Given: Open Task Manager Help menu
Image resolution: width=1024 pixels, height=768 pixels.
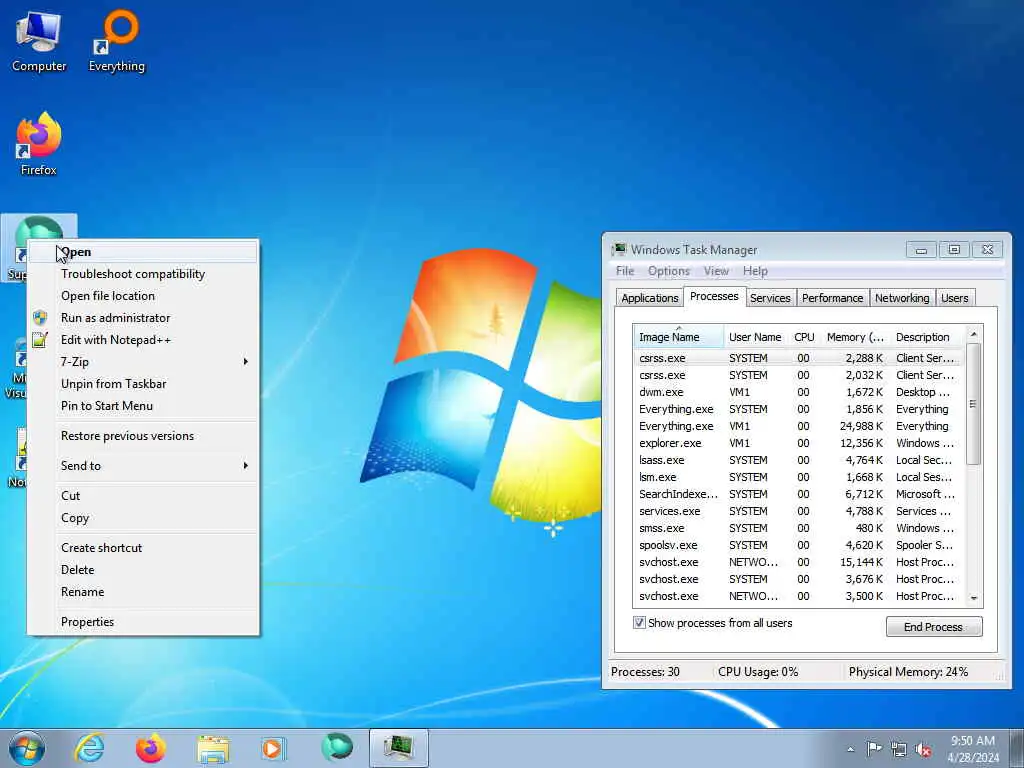Looking at the screenshot, I should 755,271.
